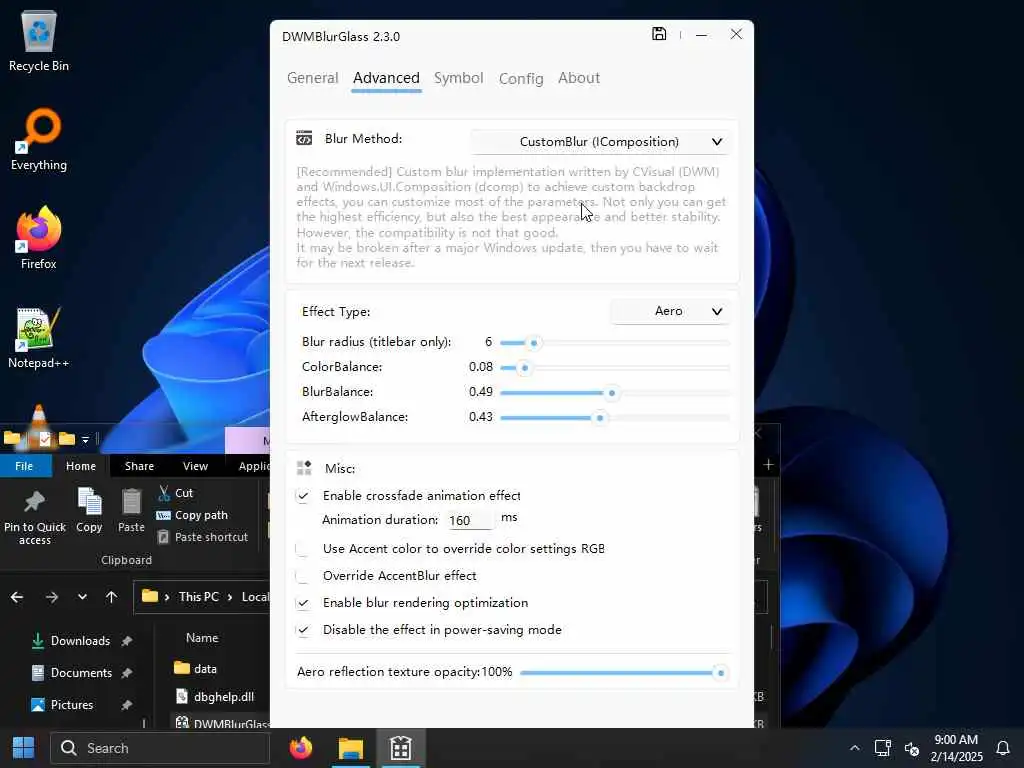Open the Effect Type Aero dropdown
The image size is (1024, 768).
point(670,312)
